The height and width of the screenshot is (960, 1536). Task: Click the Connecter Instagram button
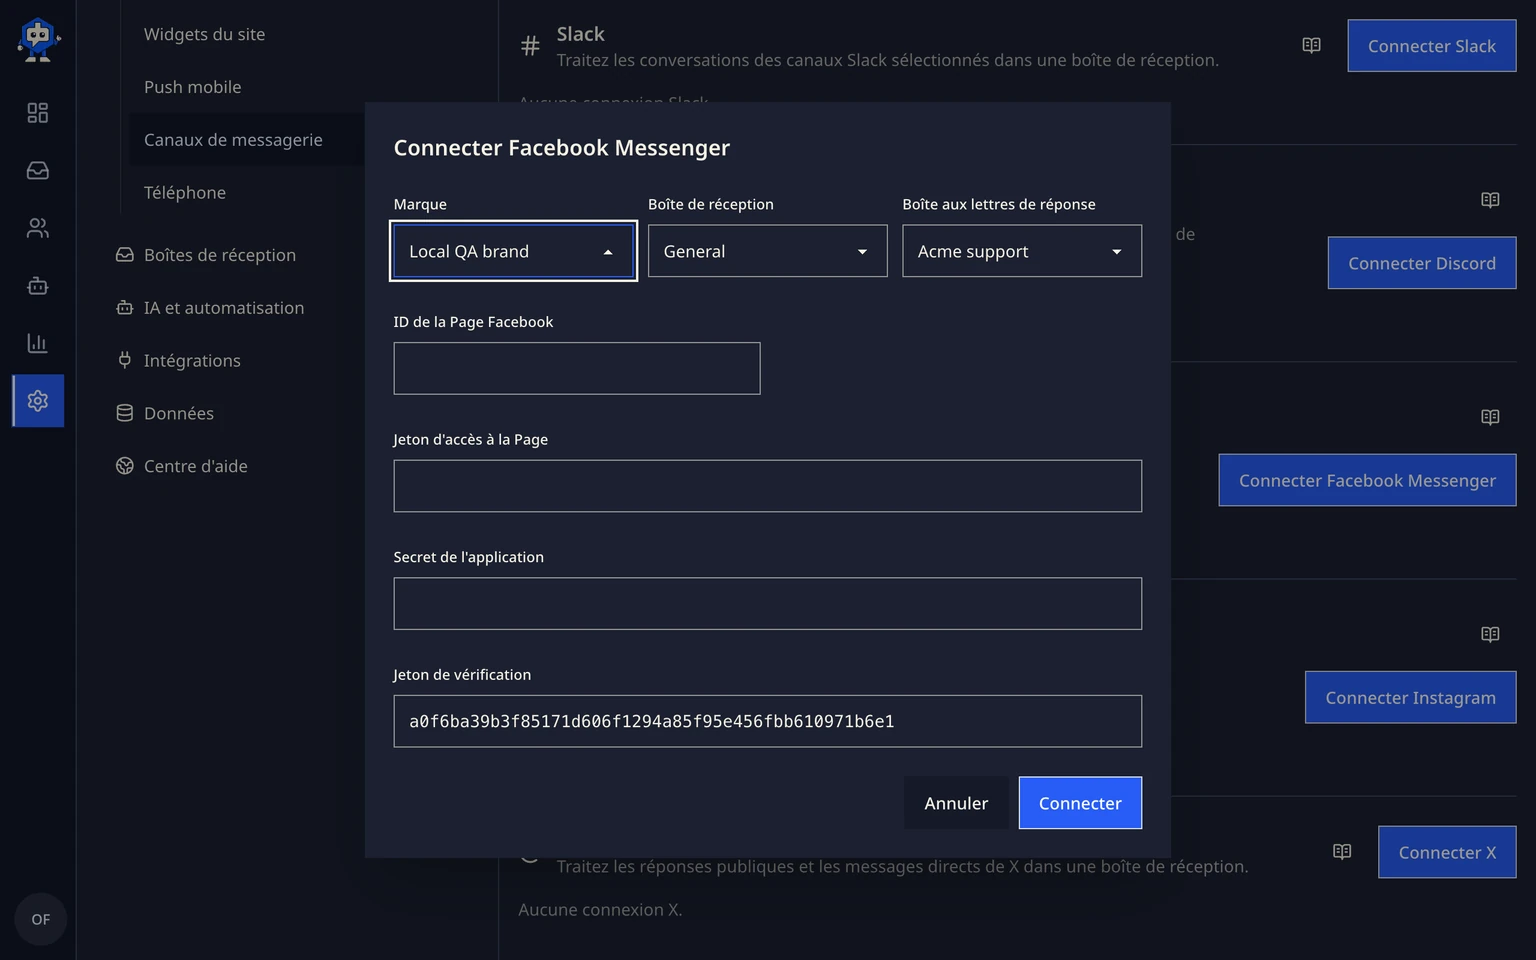point(1410,697)
